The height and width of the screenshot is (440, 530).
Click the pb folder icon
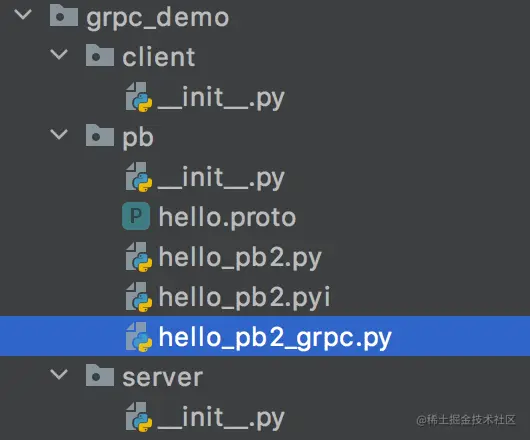[100, 135]
